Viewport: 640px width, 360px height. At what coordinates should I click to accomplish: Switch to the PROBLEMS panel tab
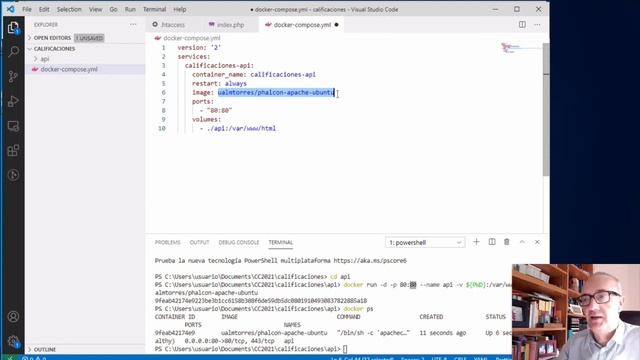pos(167,242)
